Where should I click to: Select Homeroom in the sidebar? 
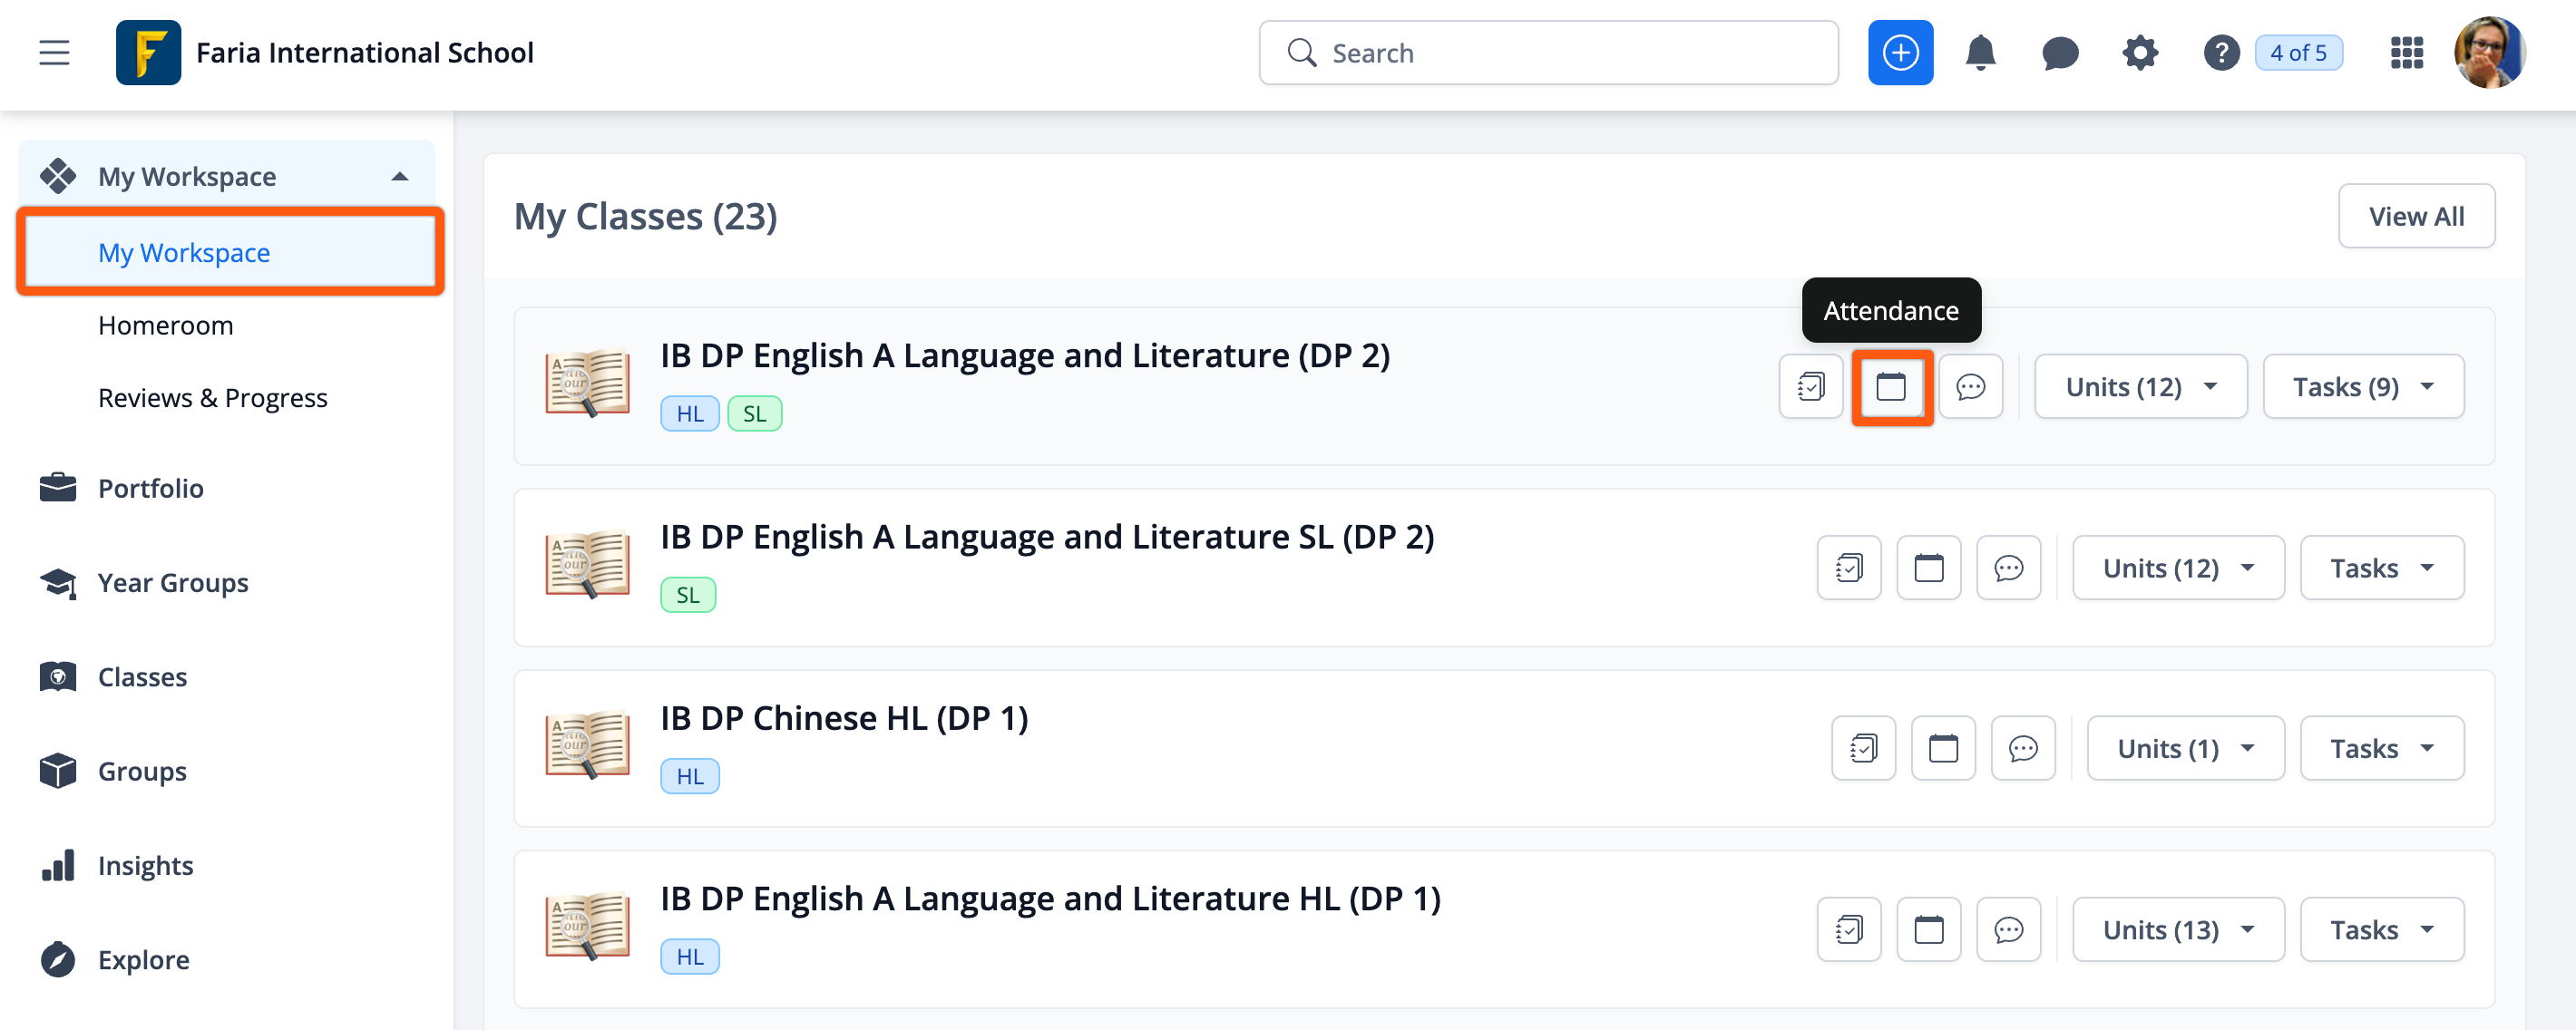(x=166, y=326)
